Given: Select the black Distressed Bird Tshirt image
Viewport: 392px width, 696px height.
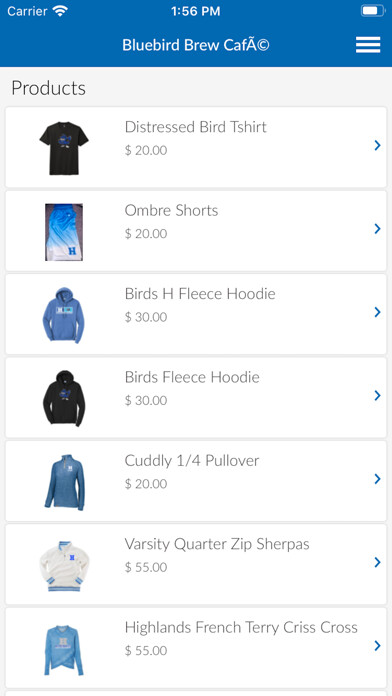Looking at the screenshot, I should tap(64, 148).
